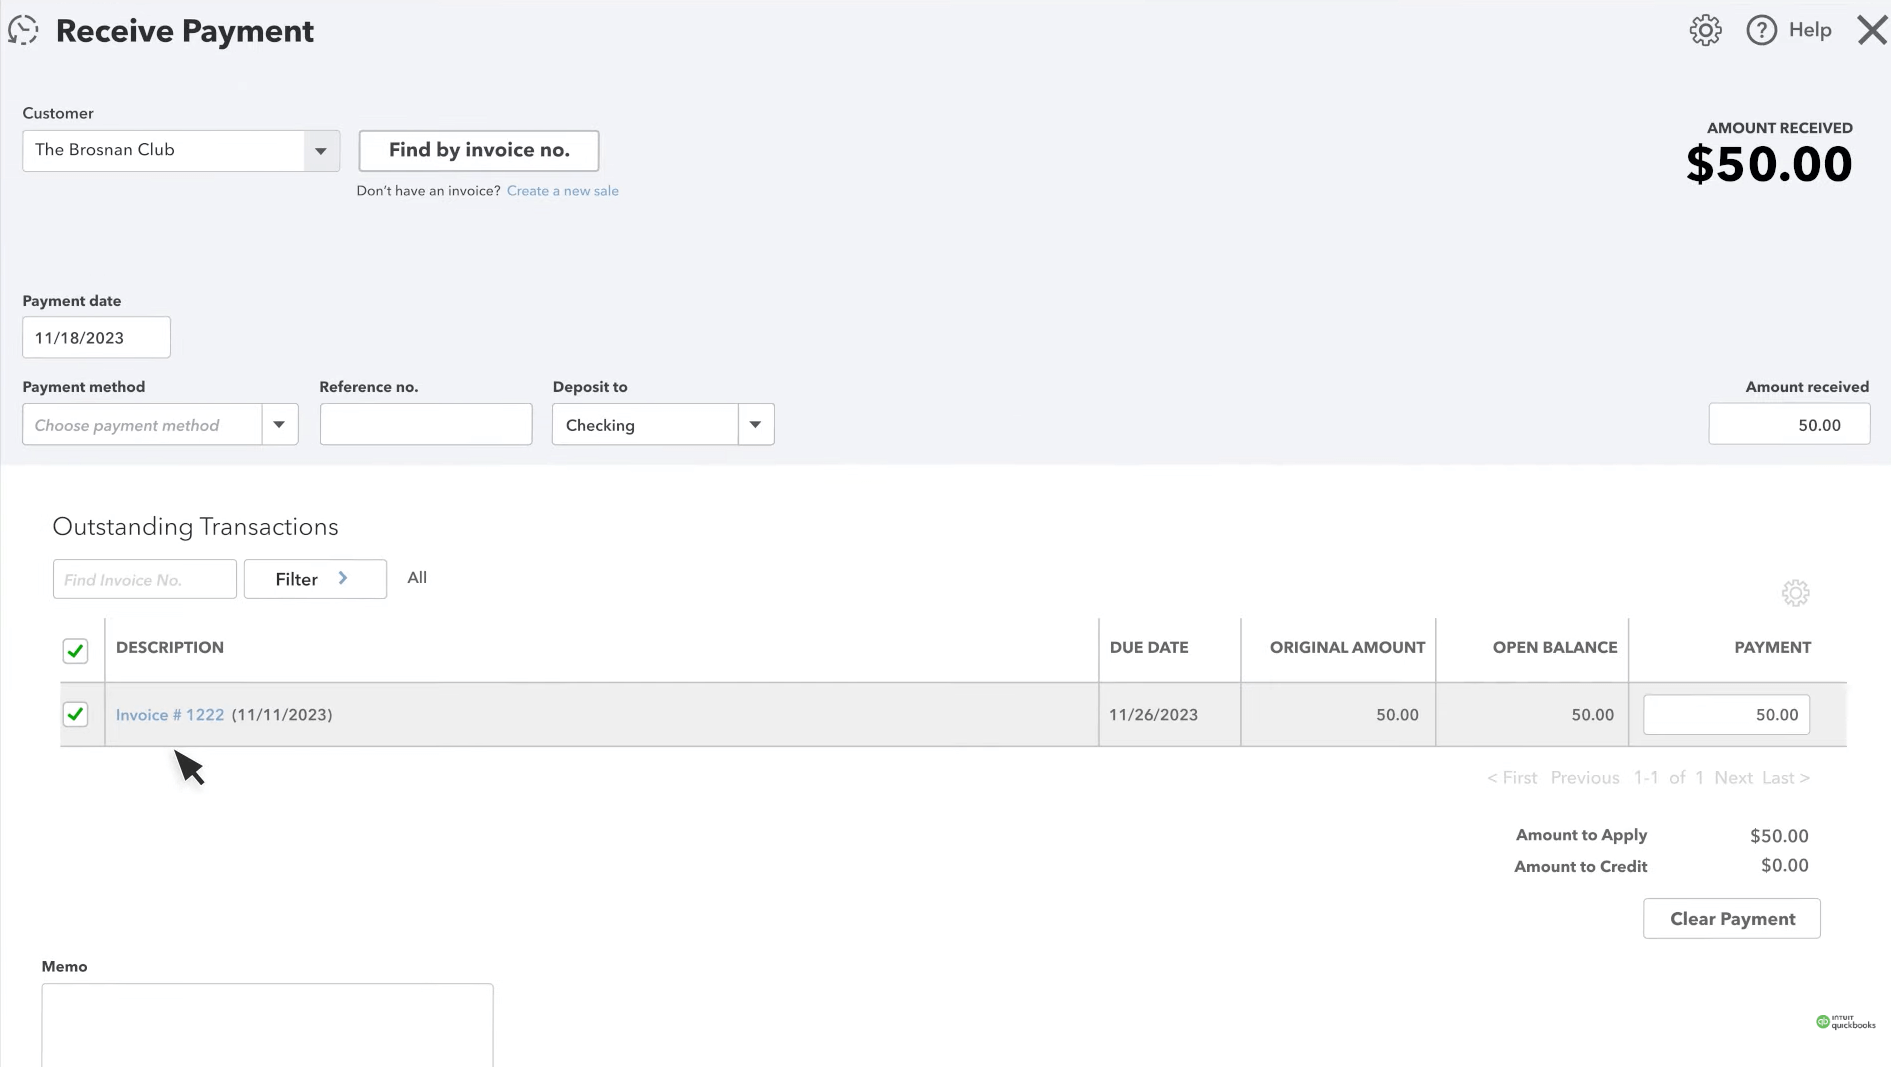Click the Memo text area
1891x1067 pixels.
[267, 1024]
